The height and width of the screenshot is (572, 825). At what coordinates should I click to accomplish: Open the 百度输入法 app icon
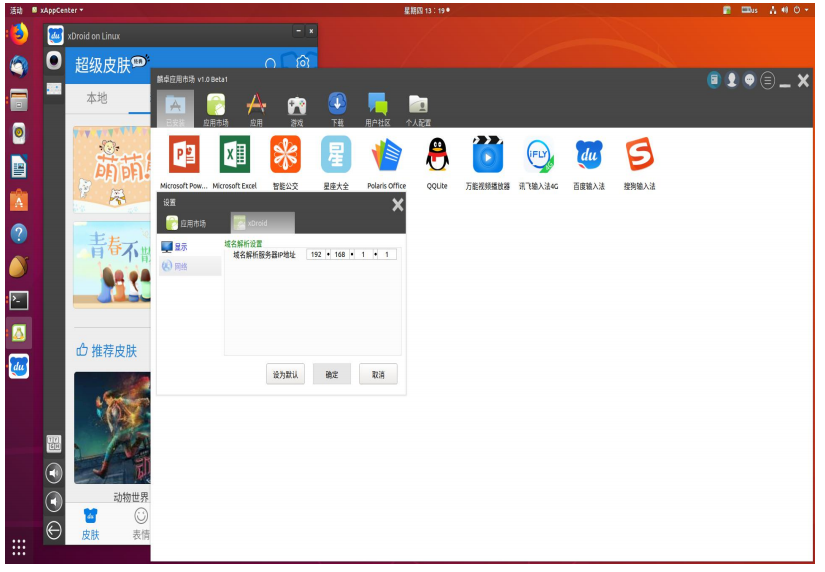pyautogui.click(x=589, y=154)
